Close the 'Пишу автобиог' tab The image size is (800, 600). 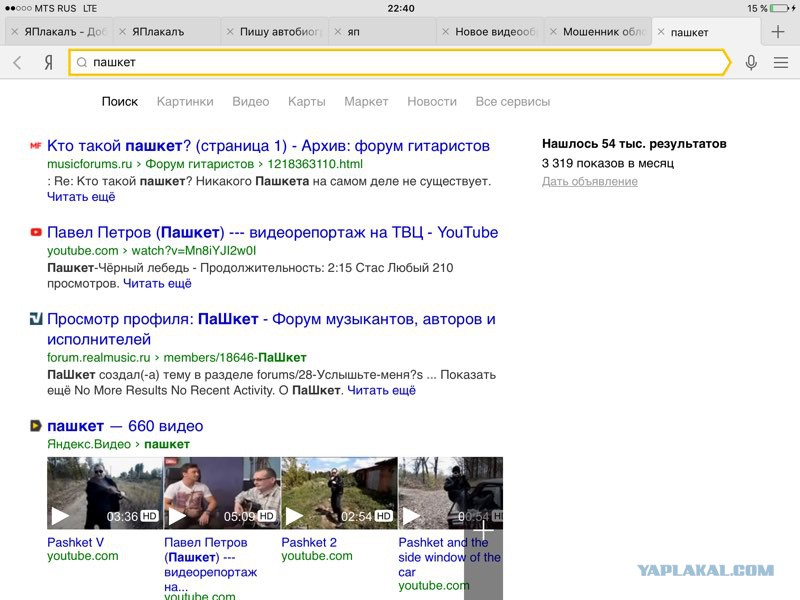click(x=230, y=32)
